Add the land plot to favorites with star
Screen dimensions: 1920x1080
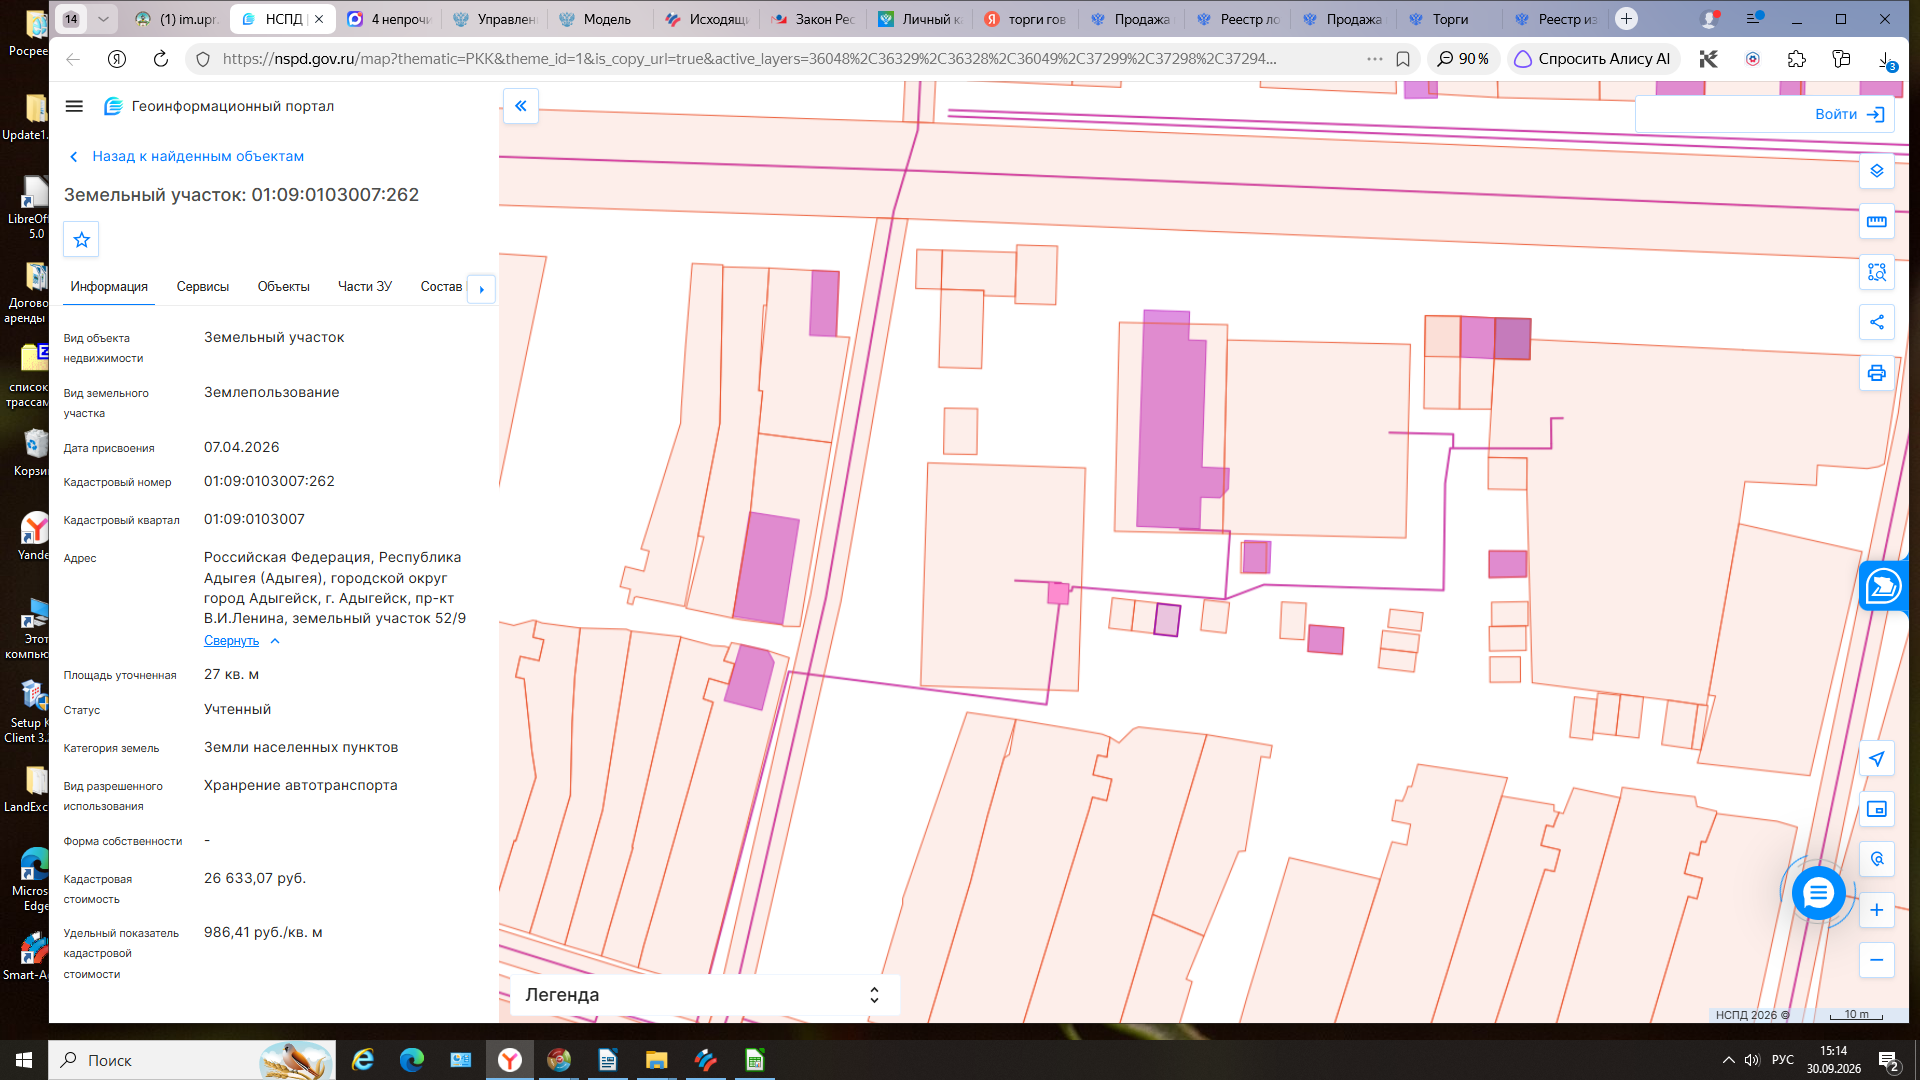coord(82,240)
